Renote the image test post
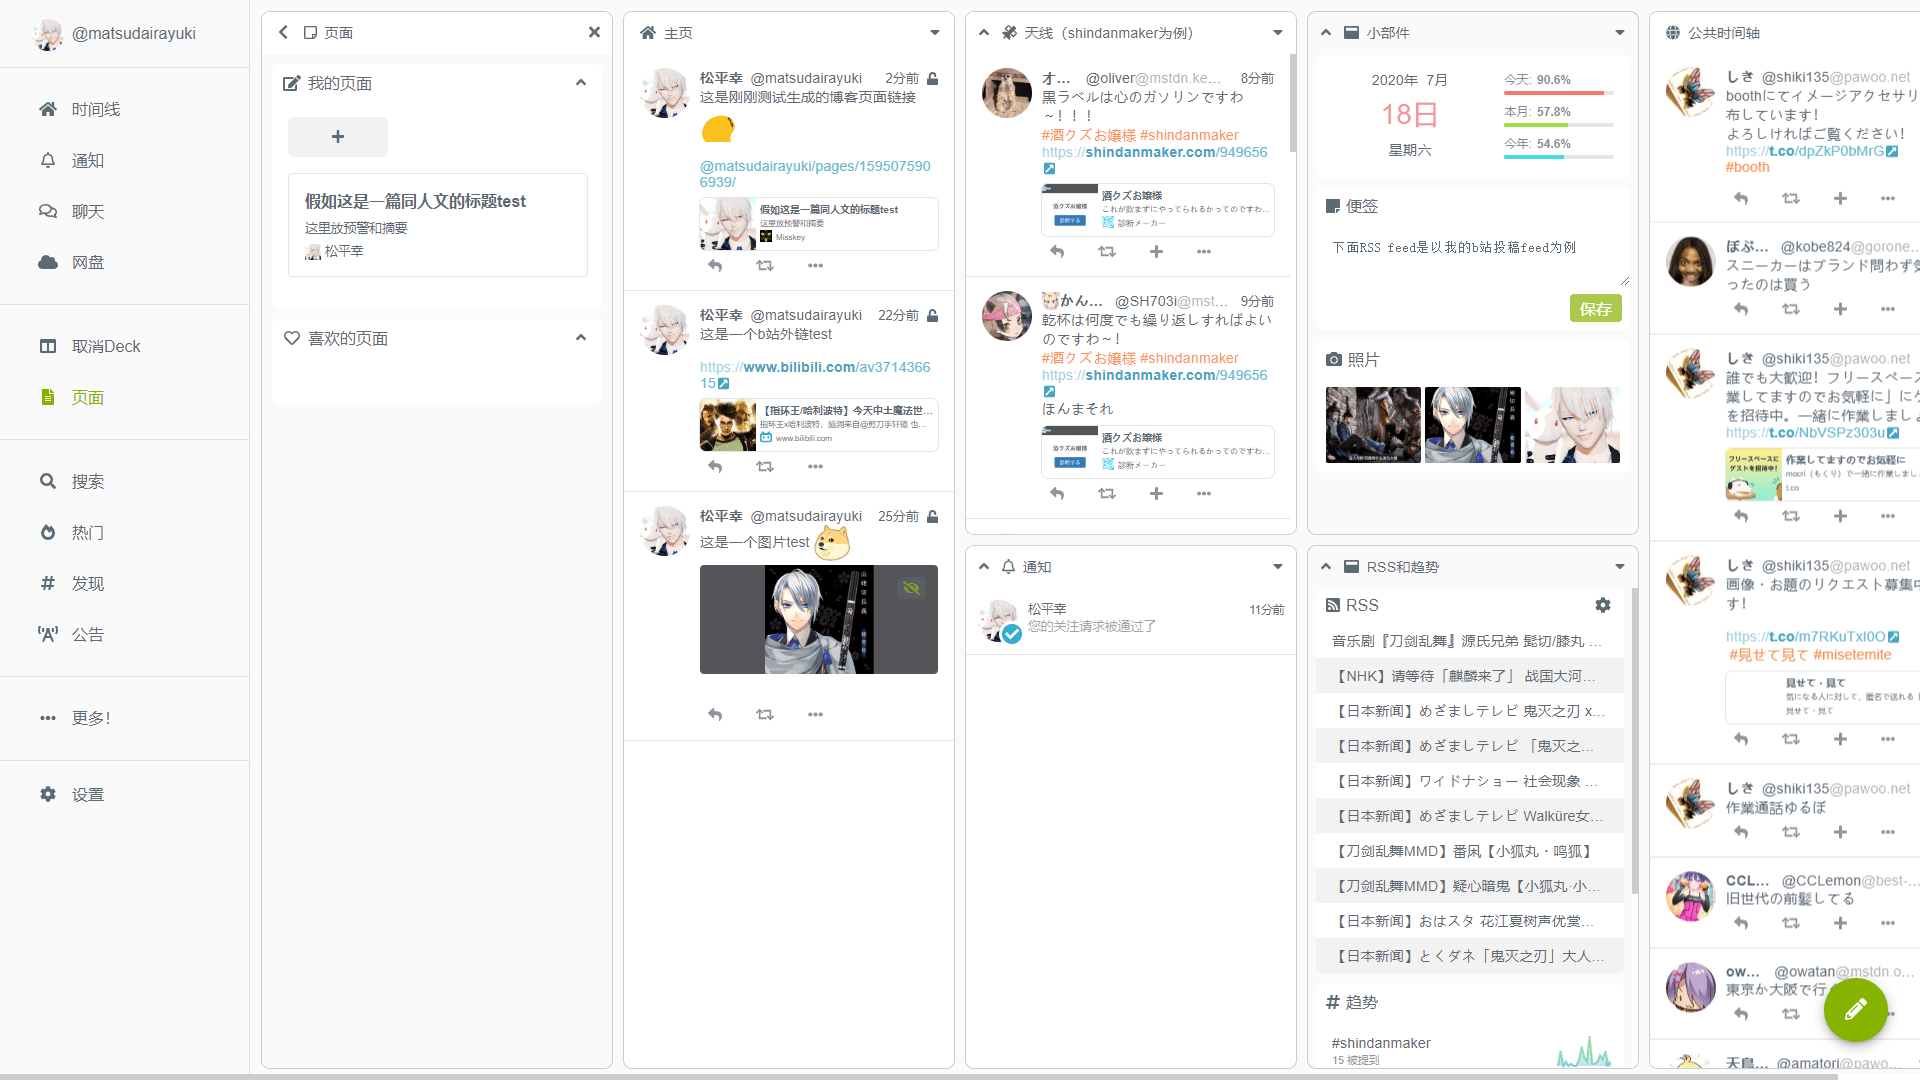The width and height of the screenshot is (1920, 1080). pos(765,714)
